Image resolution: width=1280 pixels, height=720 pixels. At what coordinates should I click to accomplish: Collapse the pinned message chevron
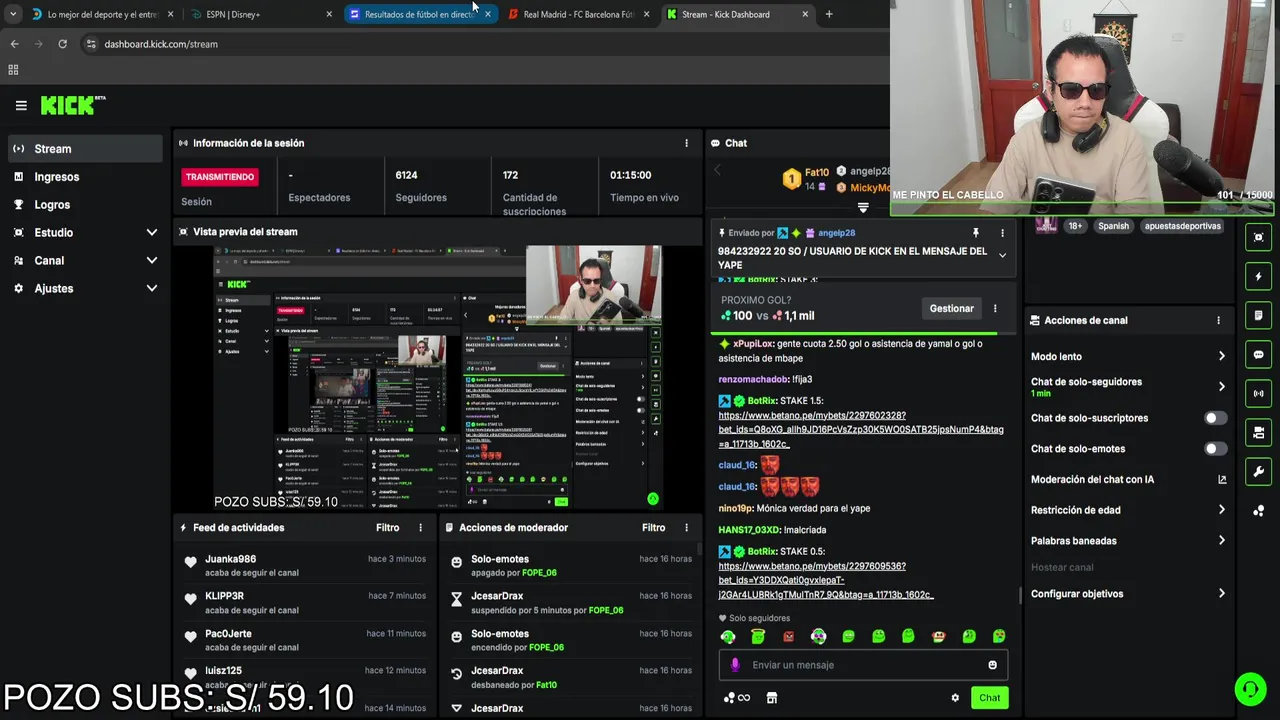(x=1002, y=255)
